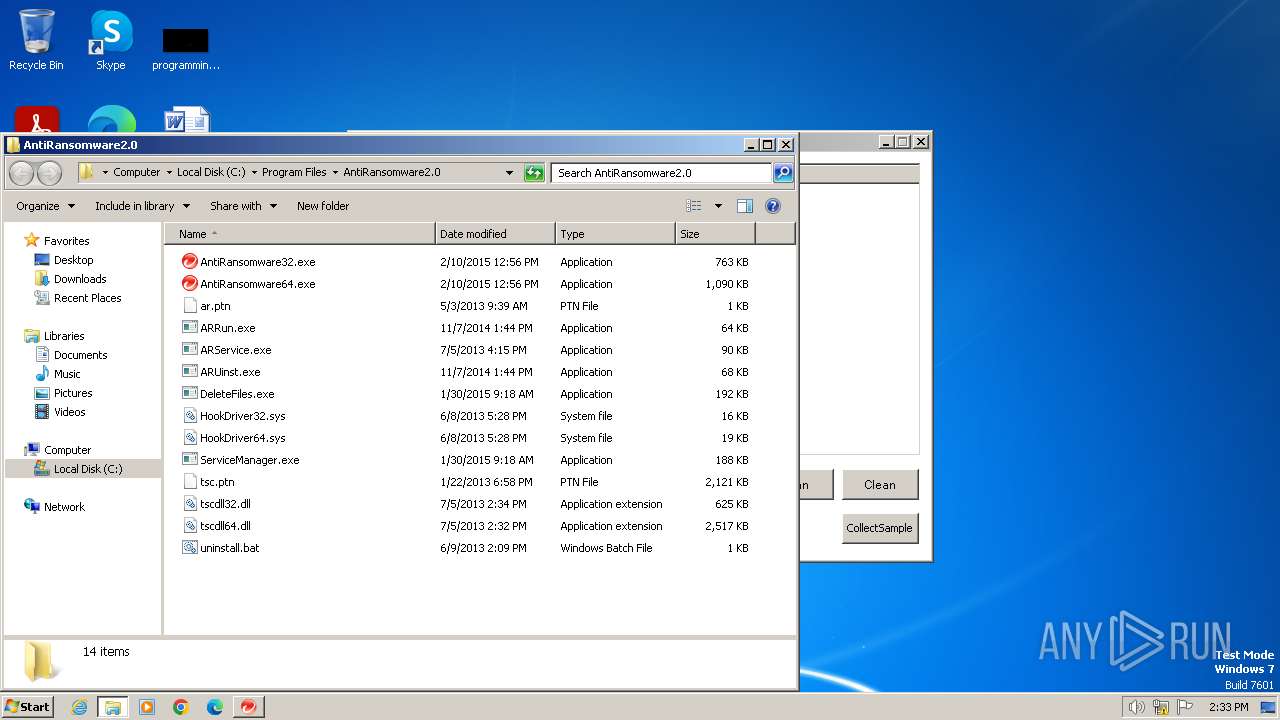Screen dimensions: 1280x720
Task: Click the uninstall.bat file icon
Action: pyautogui.click(x=190, y=548)
